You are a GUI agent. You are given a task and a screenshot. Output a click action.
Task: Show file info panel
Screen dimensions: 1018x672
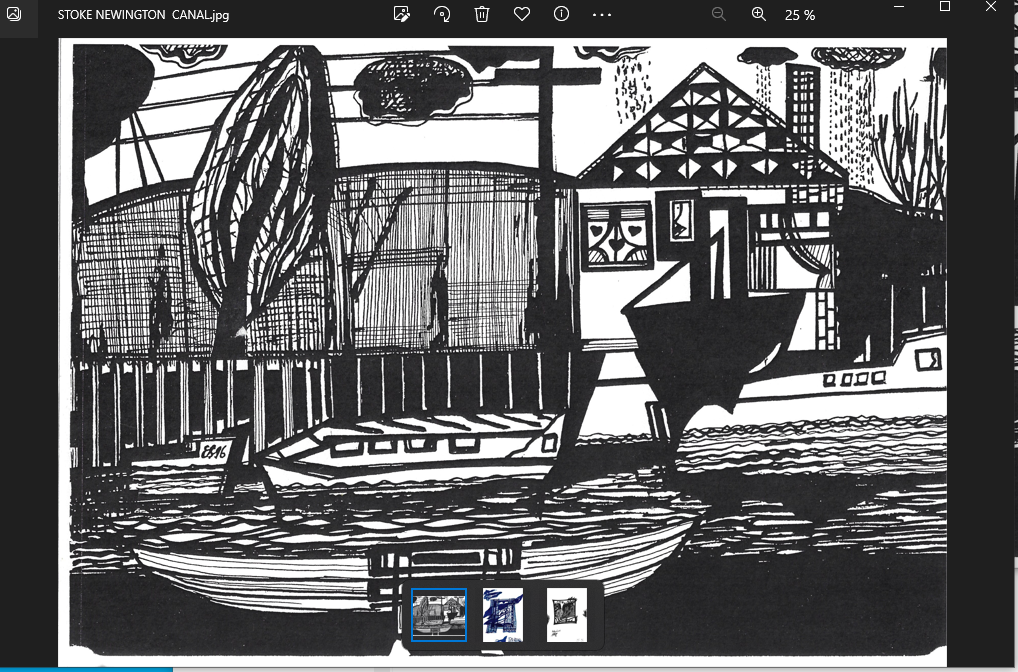(x=561, y=14)
